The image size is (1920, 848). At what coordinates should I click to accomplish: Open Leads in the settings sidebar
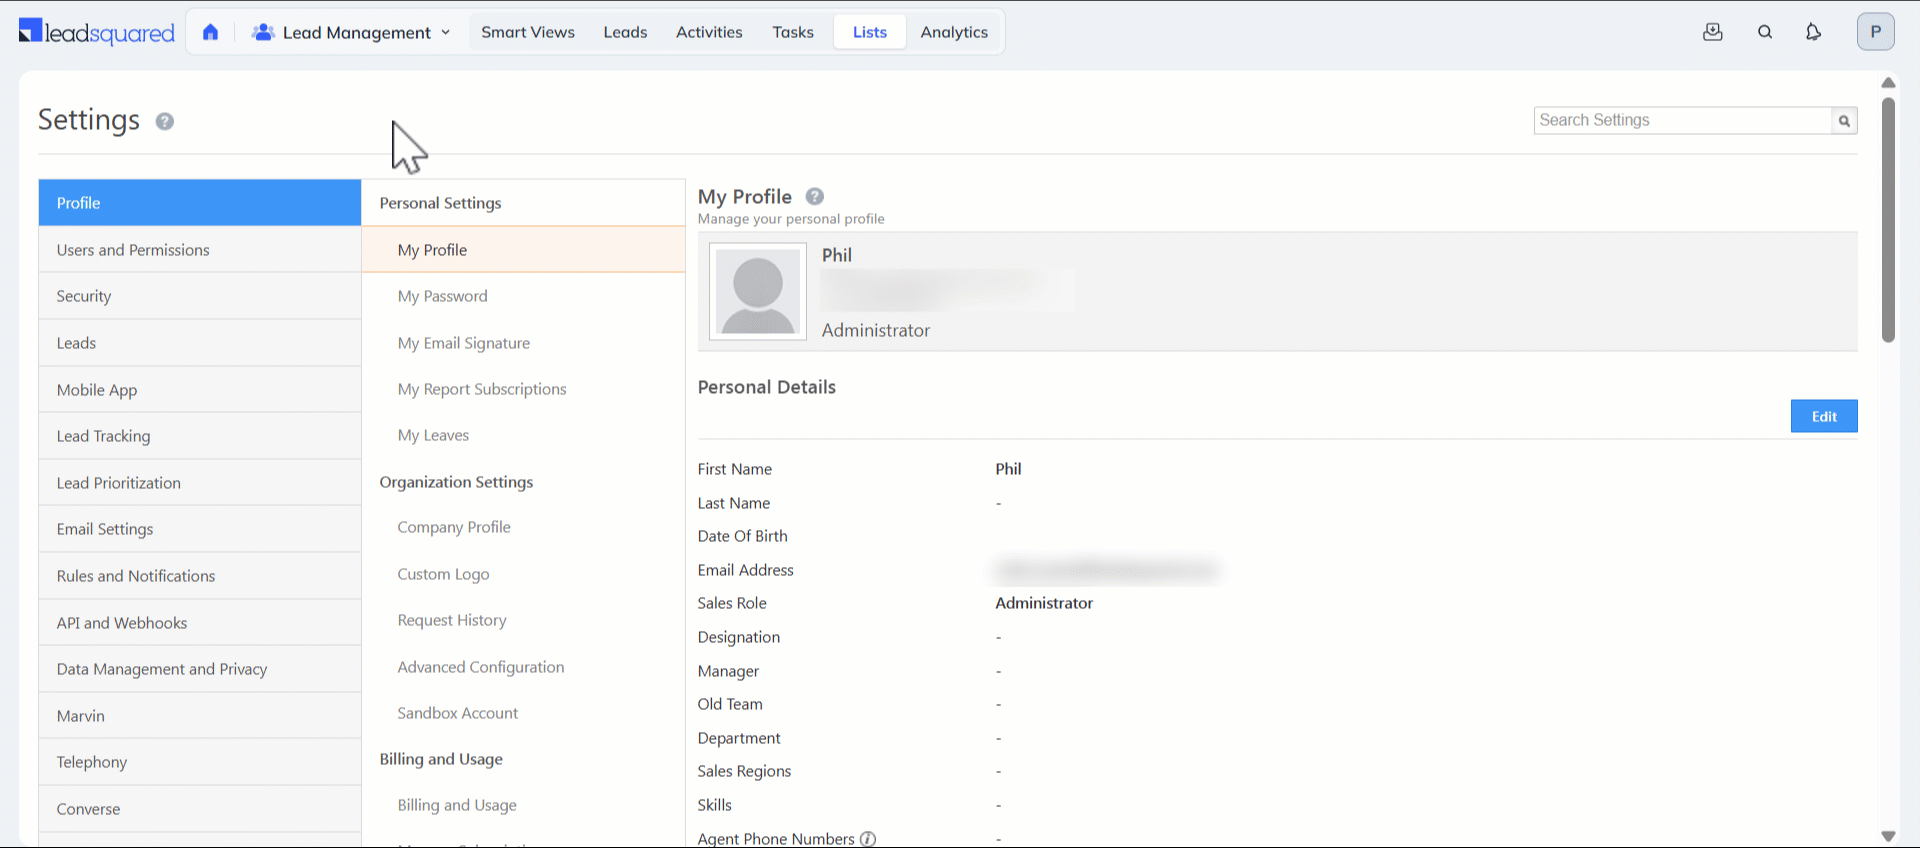[x=200, y=343]
